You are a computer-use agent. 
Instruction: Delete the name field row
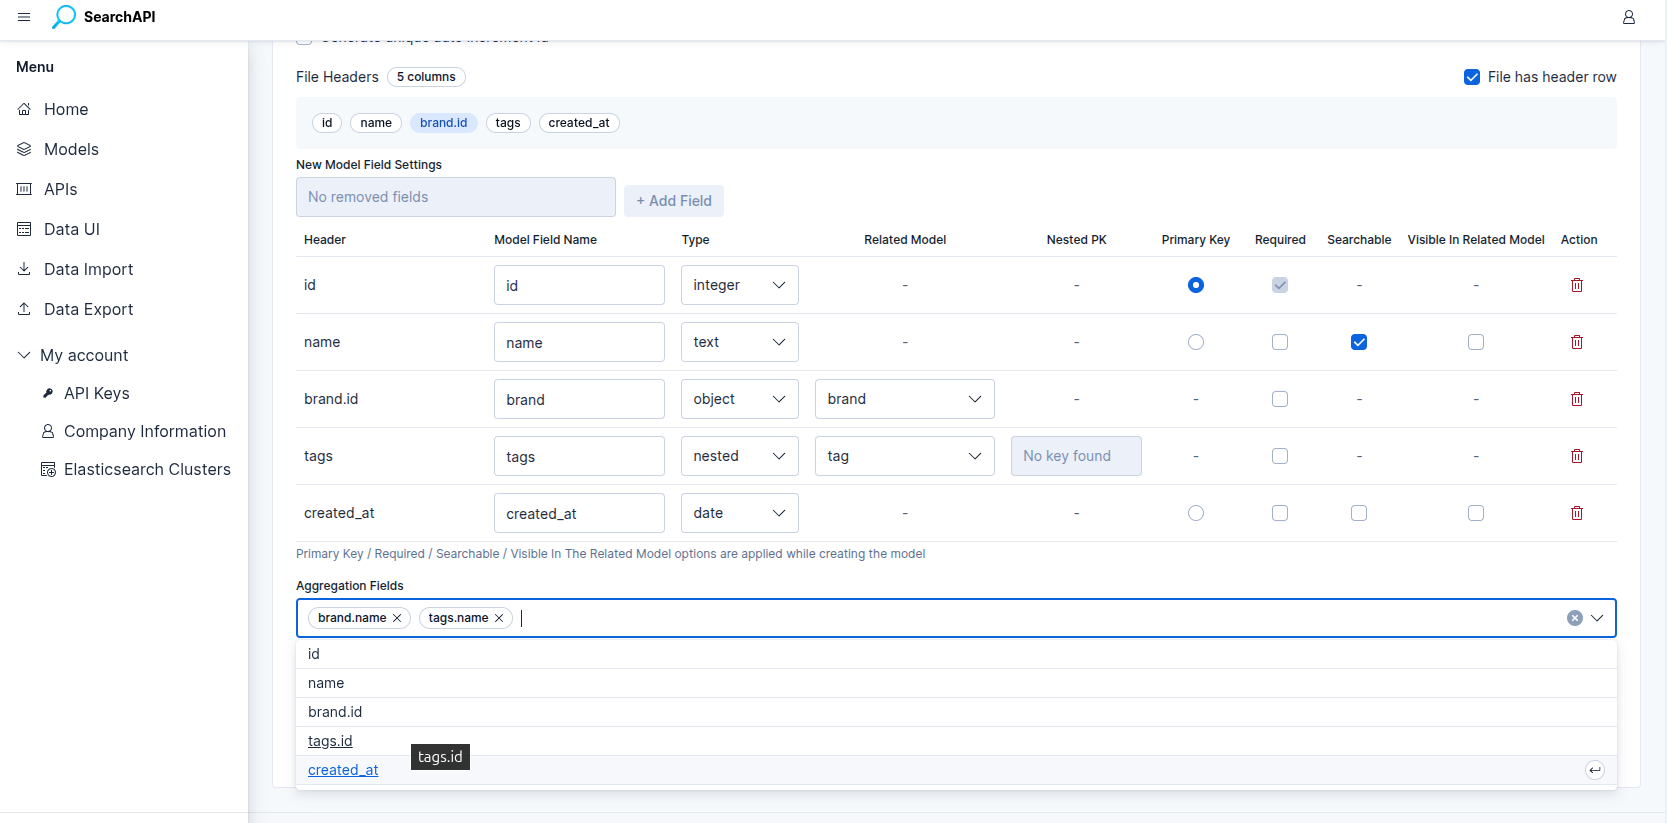(1577, 342)
